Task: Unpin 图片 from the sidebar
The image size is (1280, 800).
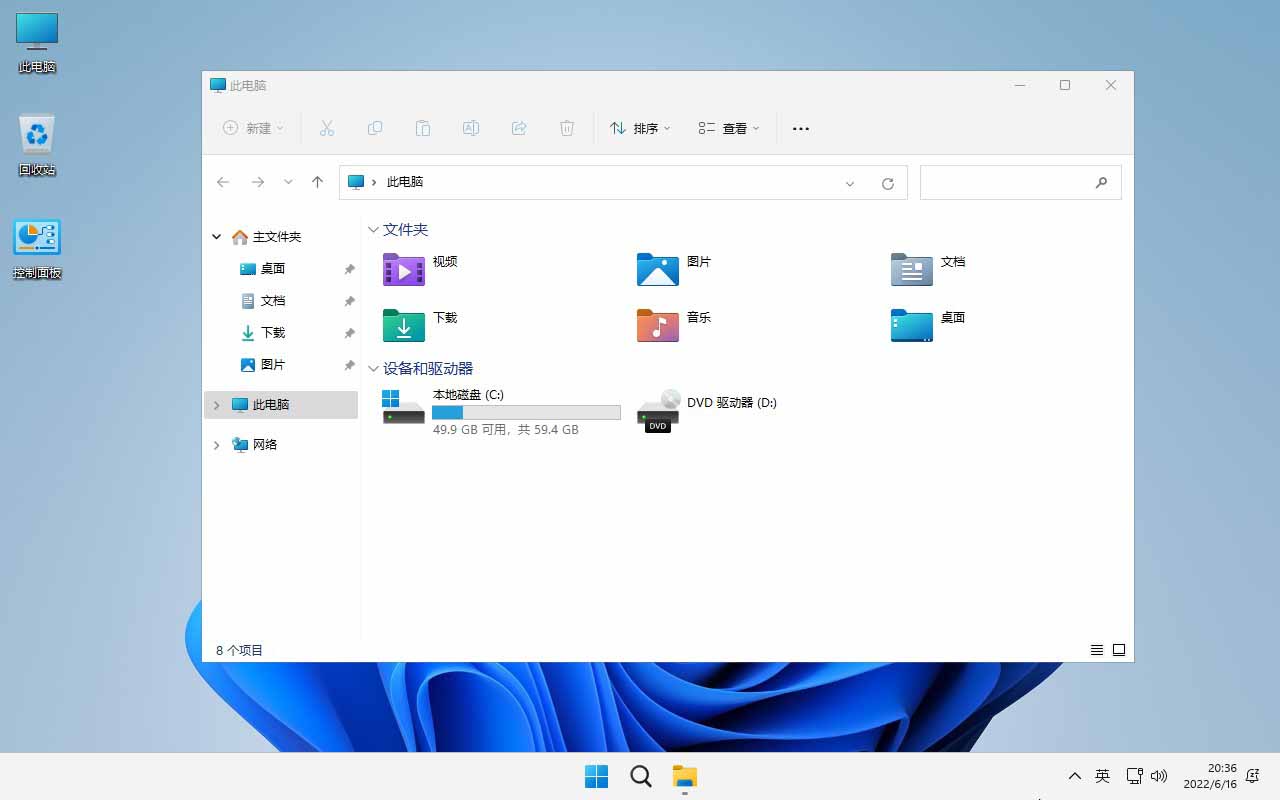Action: click(x=349, y=364)
